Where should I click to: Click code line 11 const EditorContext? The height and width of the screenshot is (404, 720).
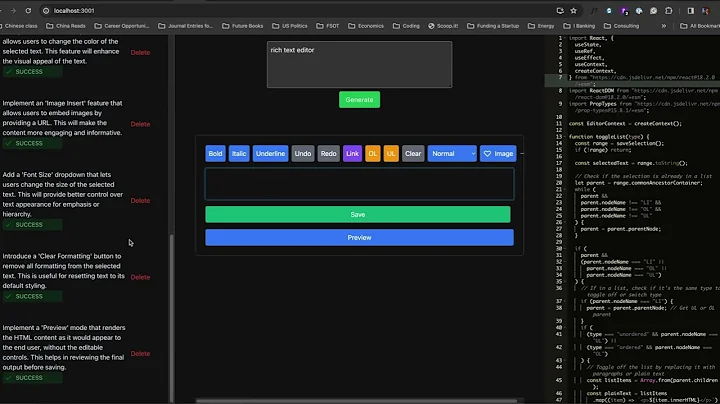click(x=625, y=123)
